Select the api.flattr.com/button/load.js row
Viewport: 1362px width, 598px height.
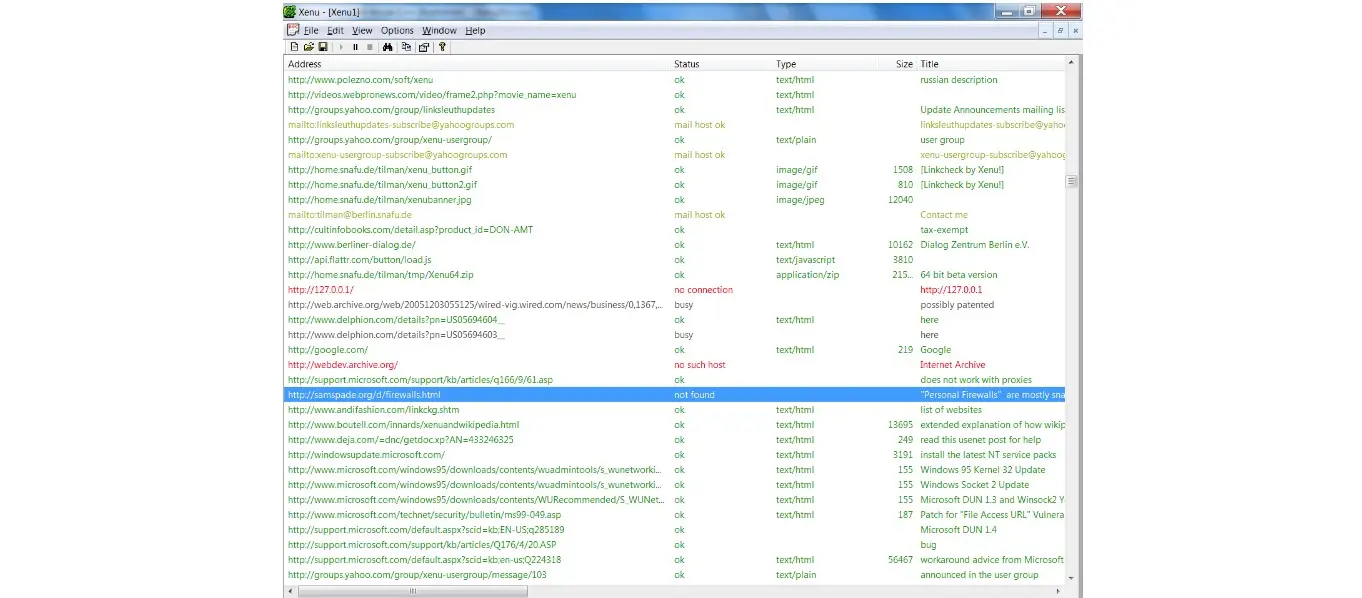point(674,260)
